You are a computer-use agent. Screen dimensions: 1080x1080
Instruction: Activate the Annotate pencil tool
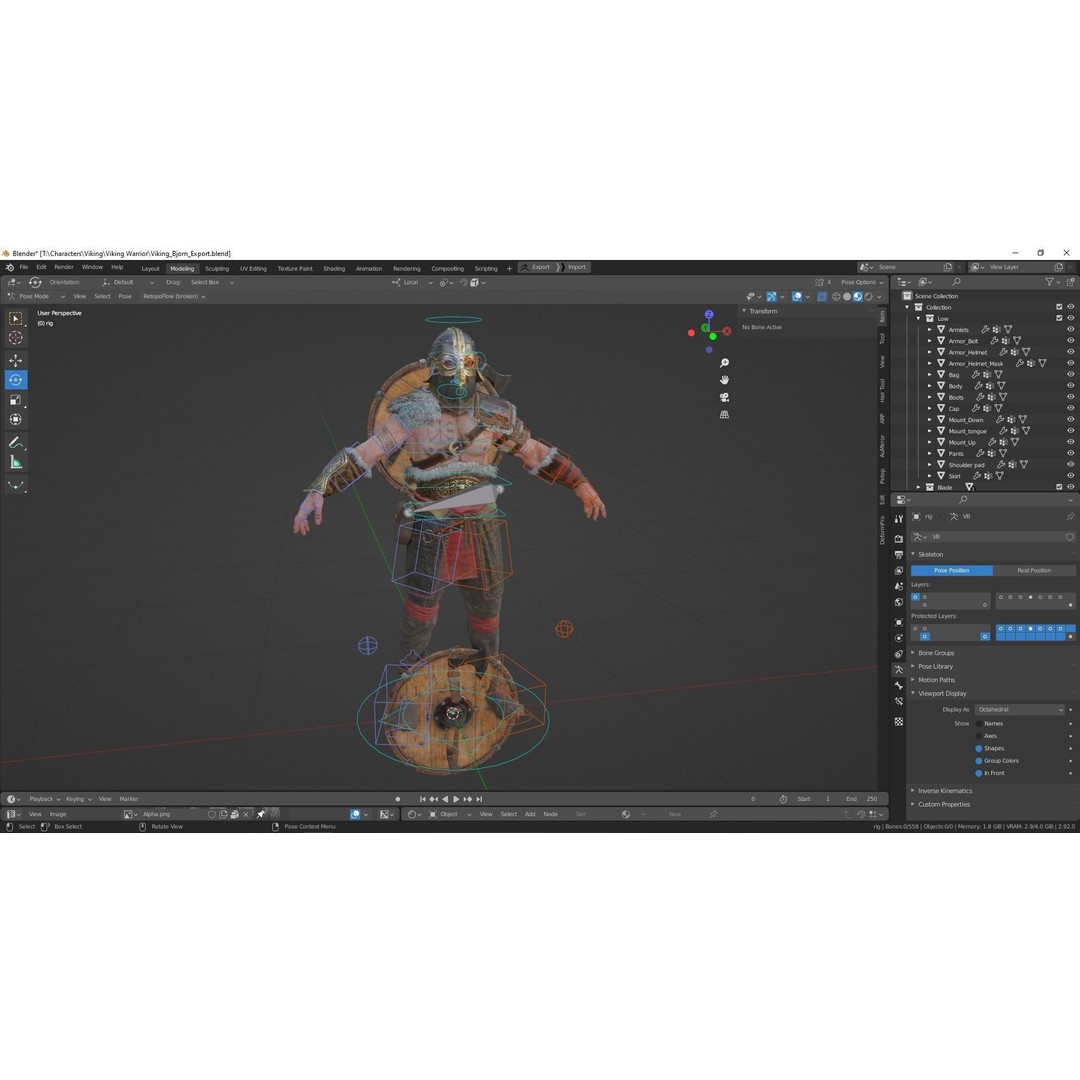tap(15, 442)
